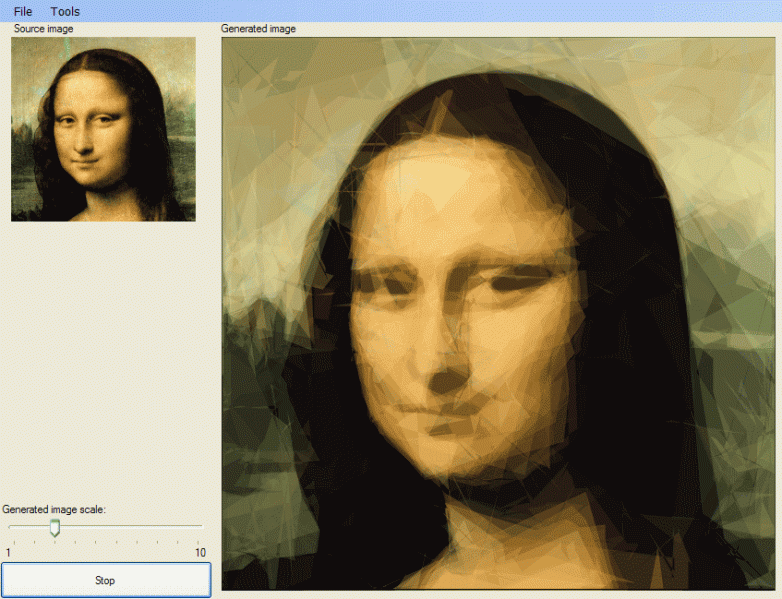
Task: Click the middle of the scale slider track
Action: (x=105, y=525)
